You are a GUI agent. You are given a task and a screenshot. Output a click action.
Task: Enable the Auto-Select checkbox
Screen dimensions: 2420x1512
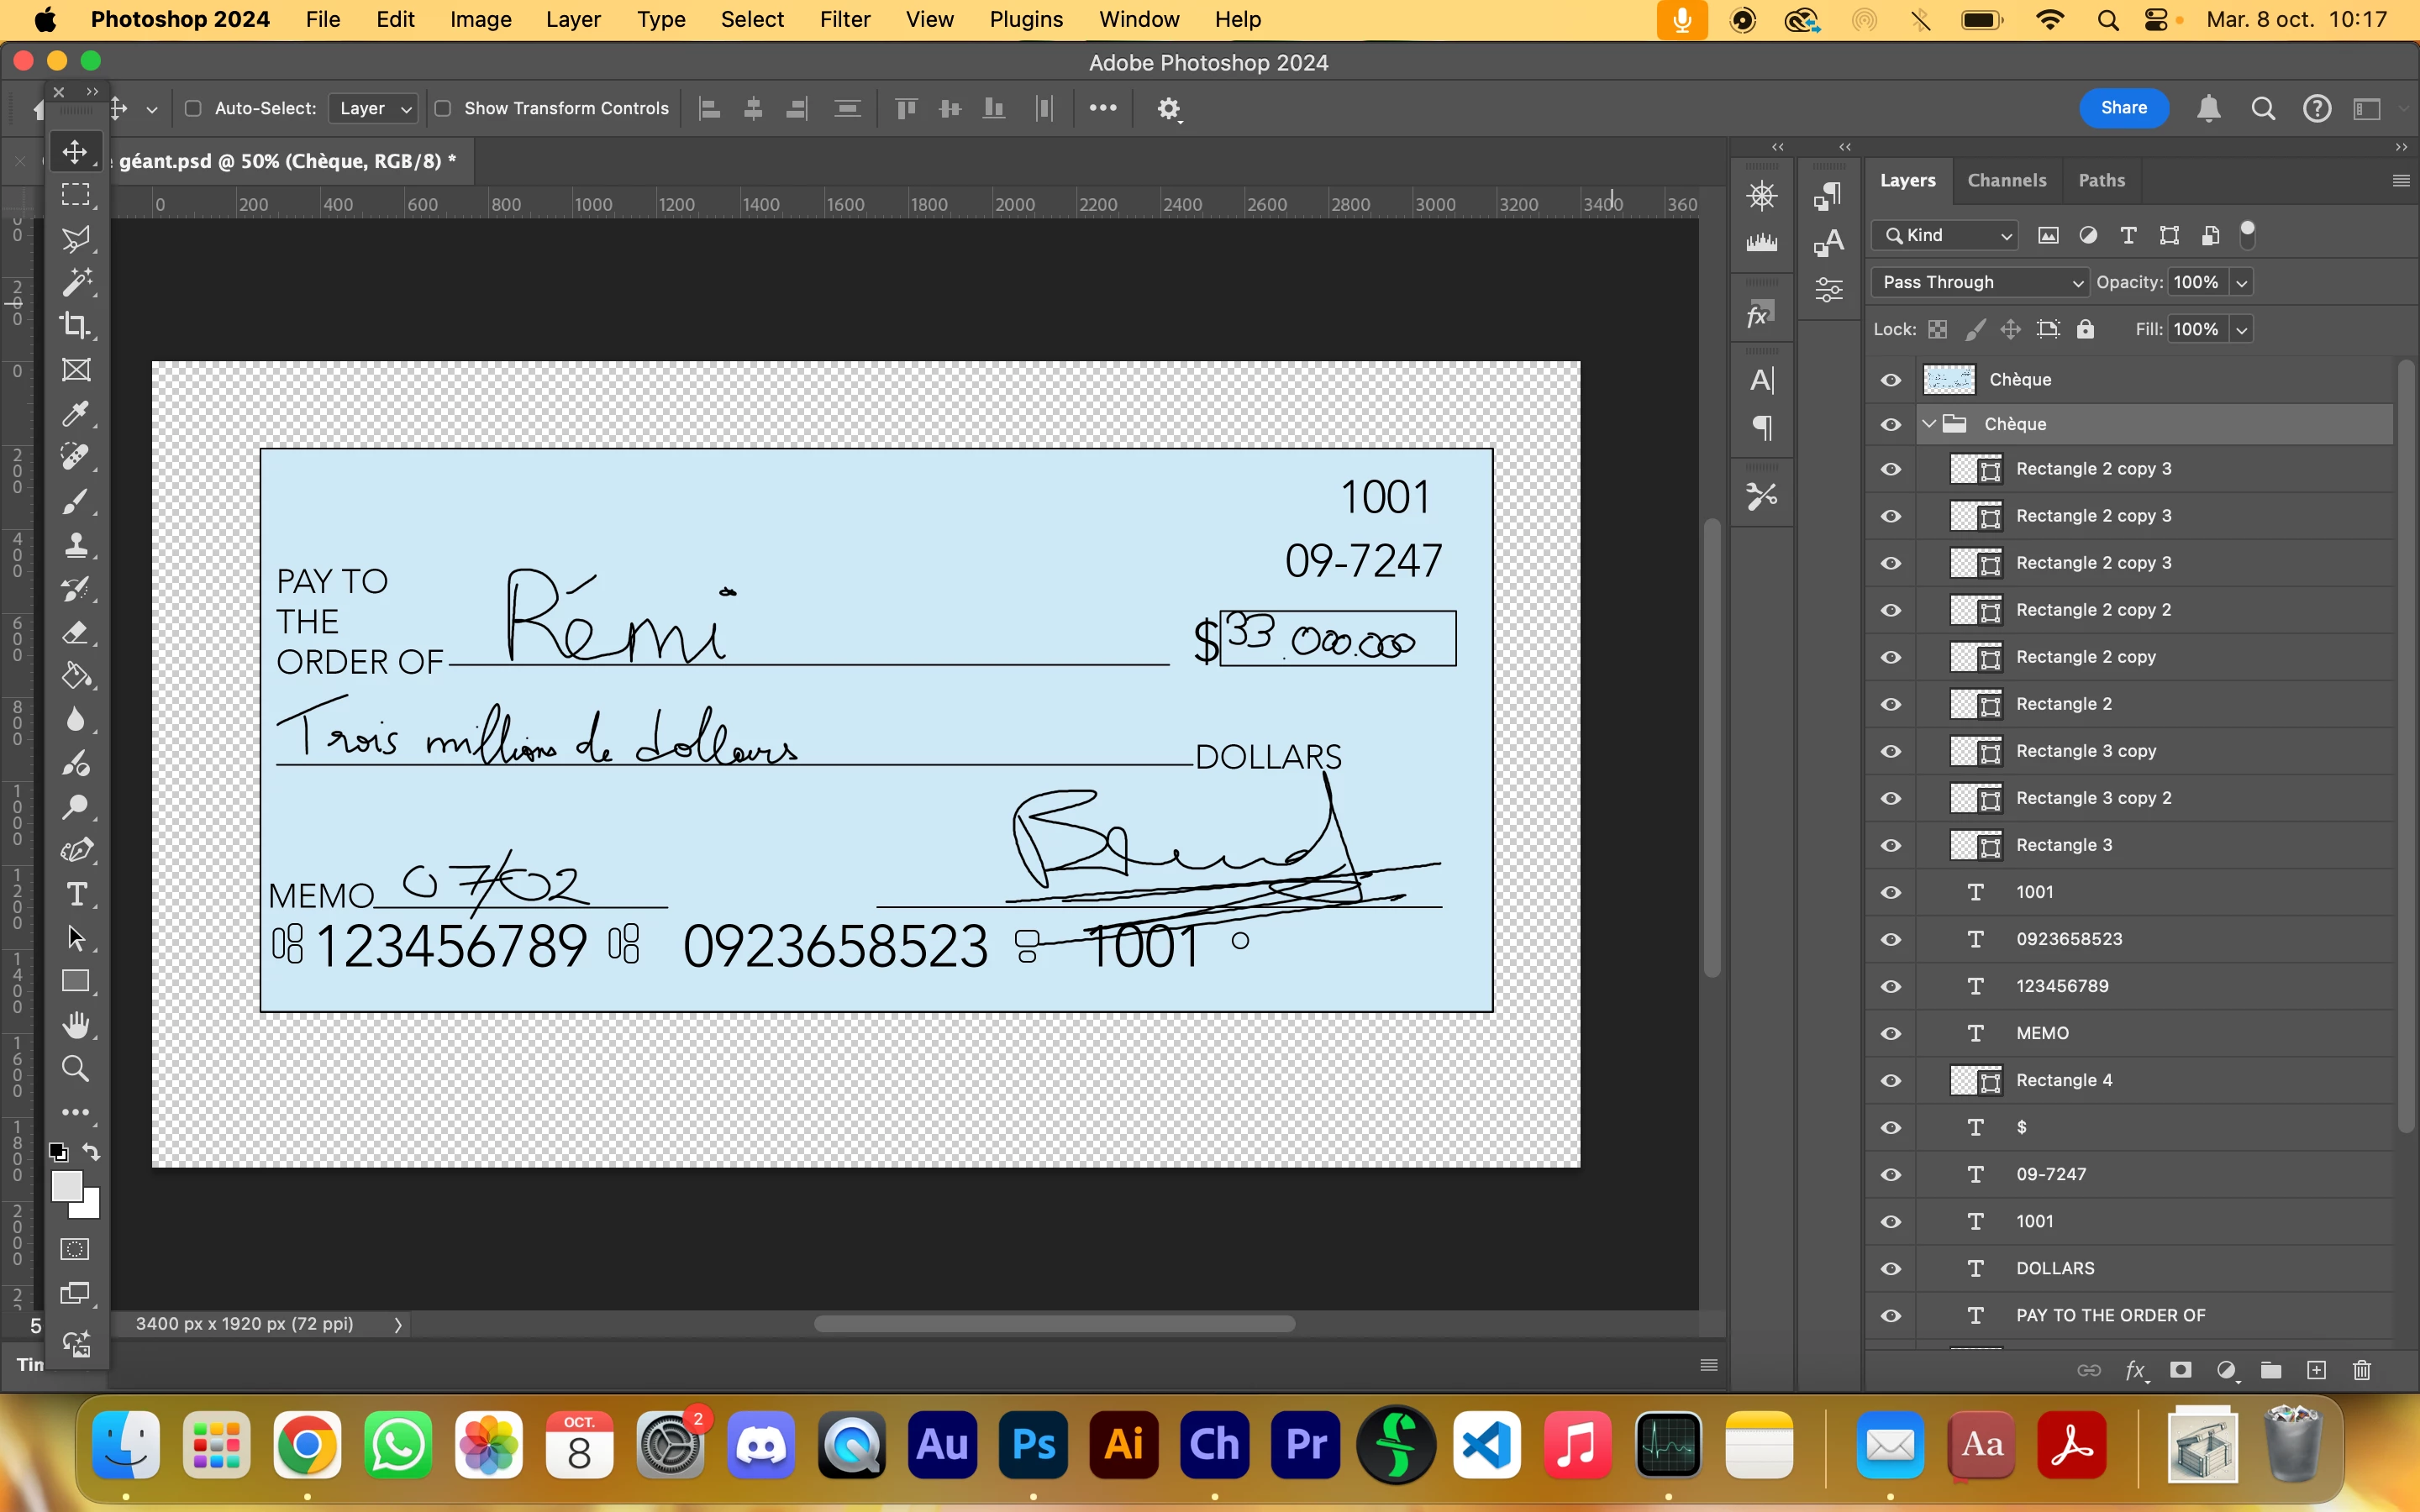pos(193,108)
